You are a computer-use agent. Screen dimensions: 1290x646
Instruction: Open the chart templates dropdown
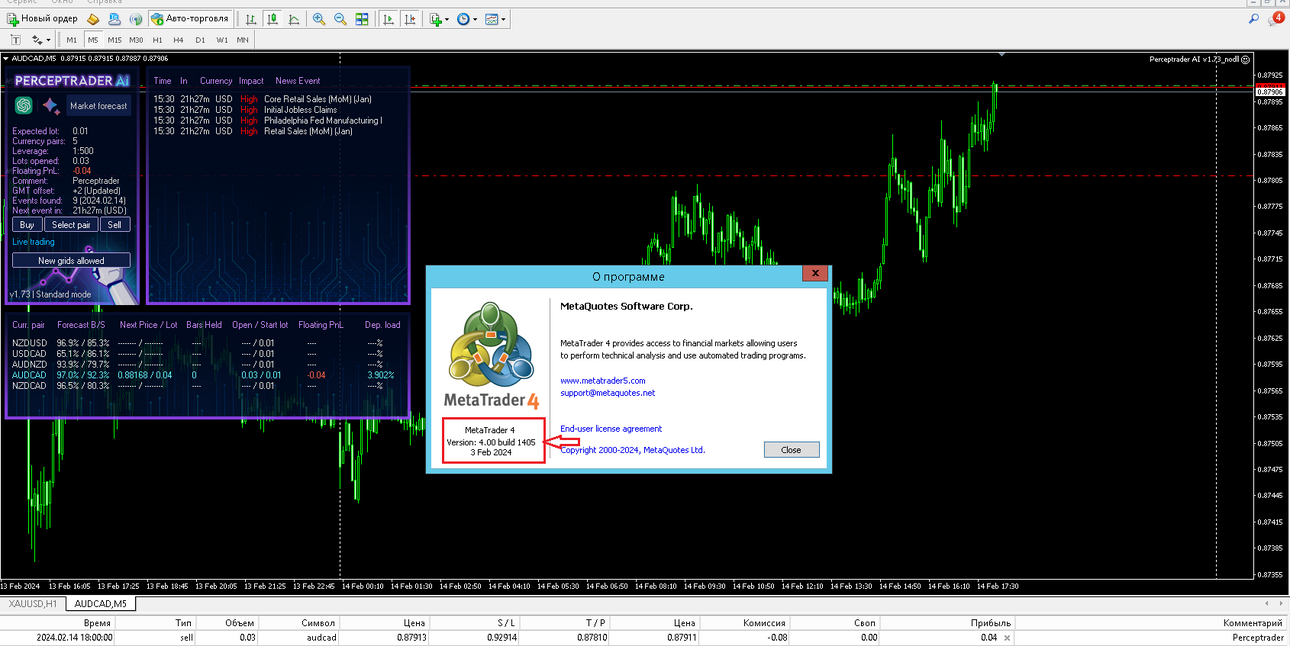(x=496, y=19)
